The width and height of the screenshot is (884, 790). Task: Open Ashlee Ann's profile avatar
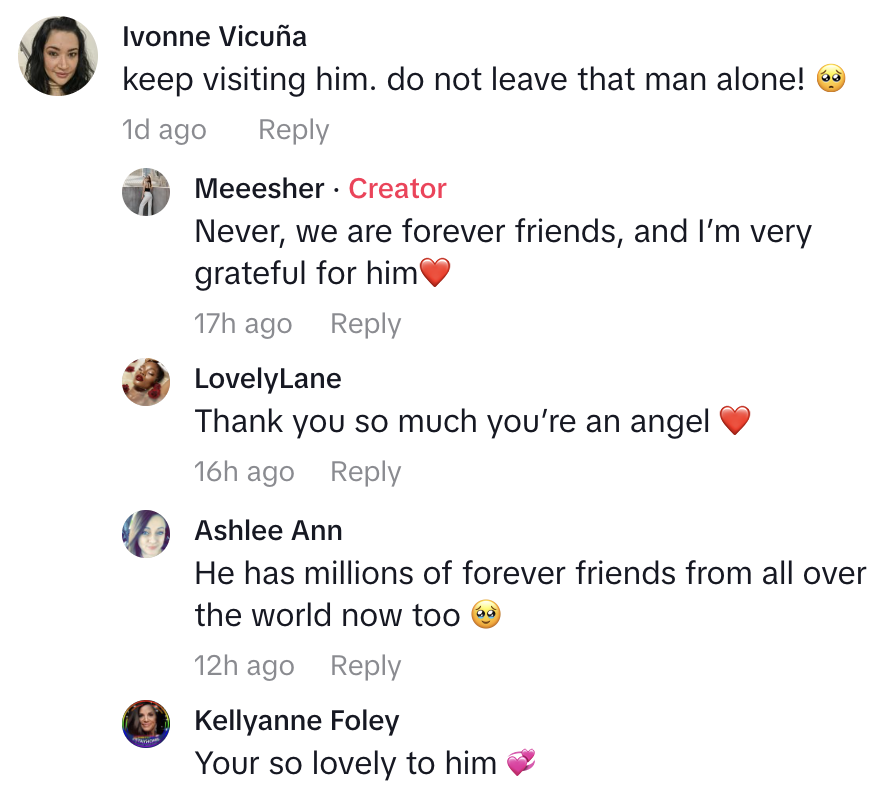[146, 534]
